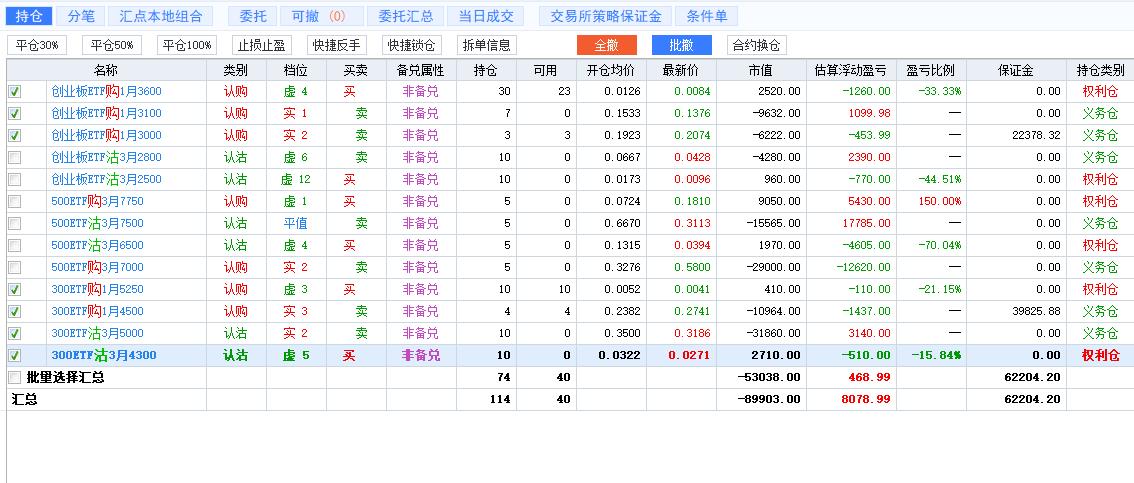Image resolution: width=1134 pixels, height=483 pixels.
Task: Sort by the 名称 column header
Action: tap(106, 70)
